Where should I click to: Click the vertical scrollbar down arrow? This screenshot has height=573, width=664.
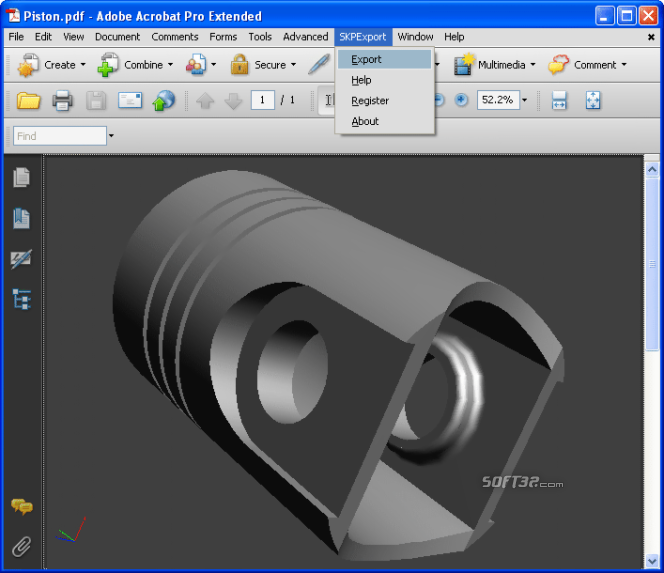tap(652, 561)
